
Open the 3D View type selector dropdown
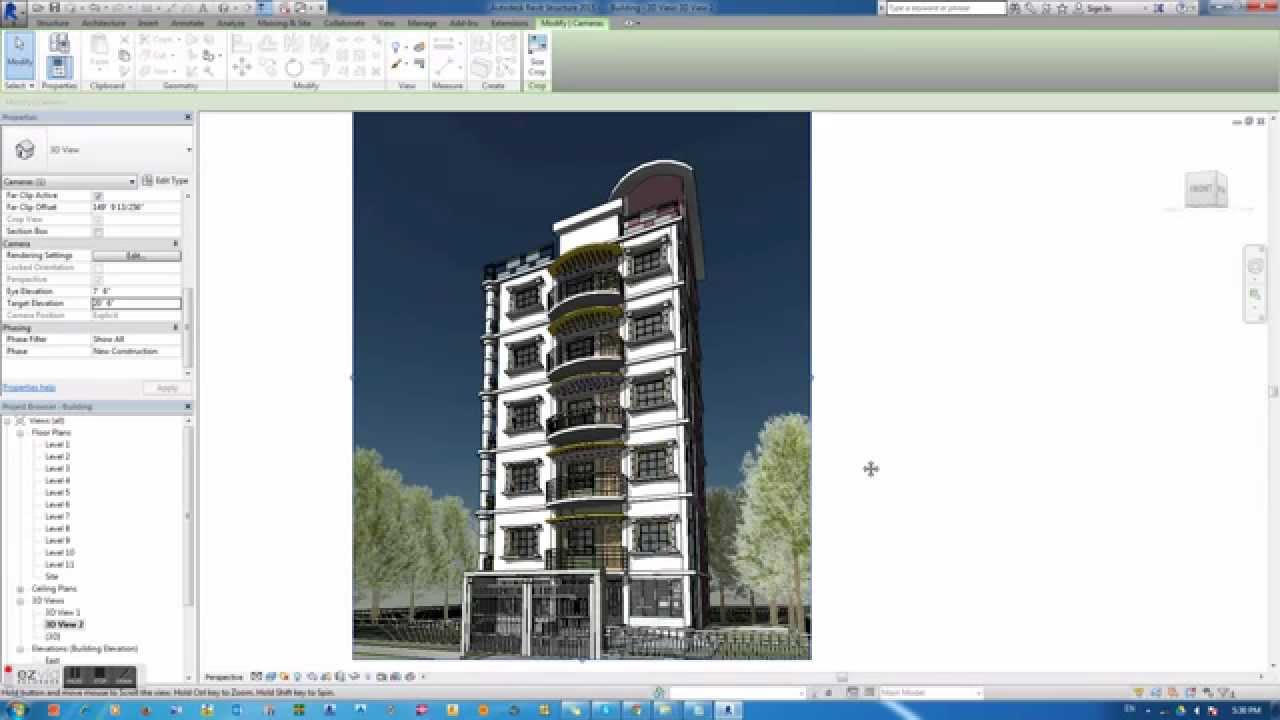(x=188, y=149)
